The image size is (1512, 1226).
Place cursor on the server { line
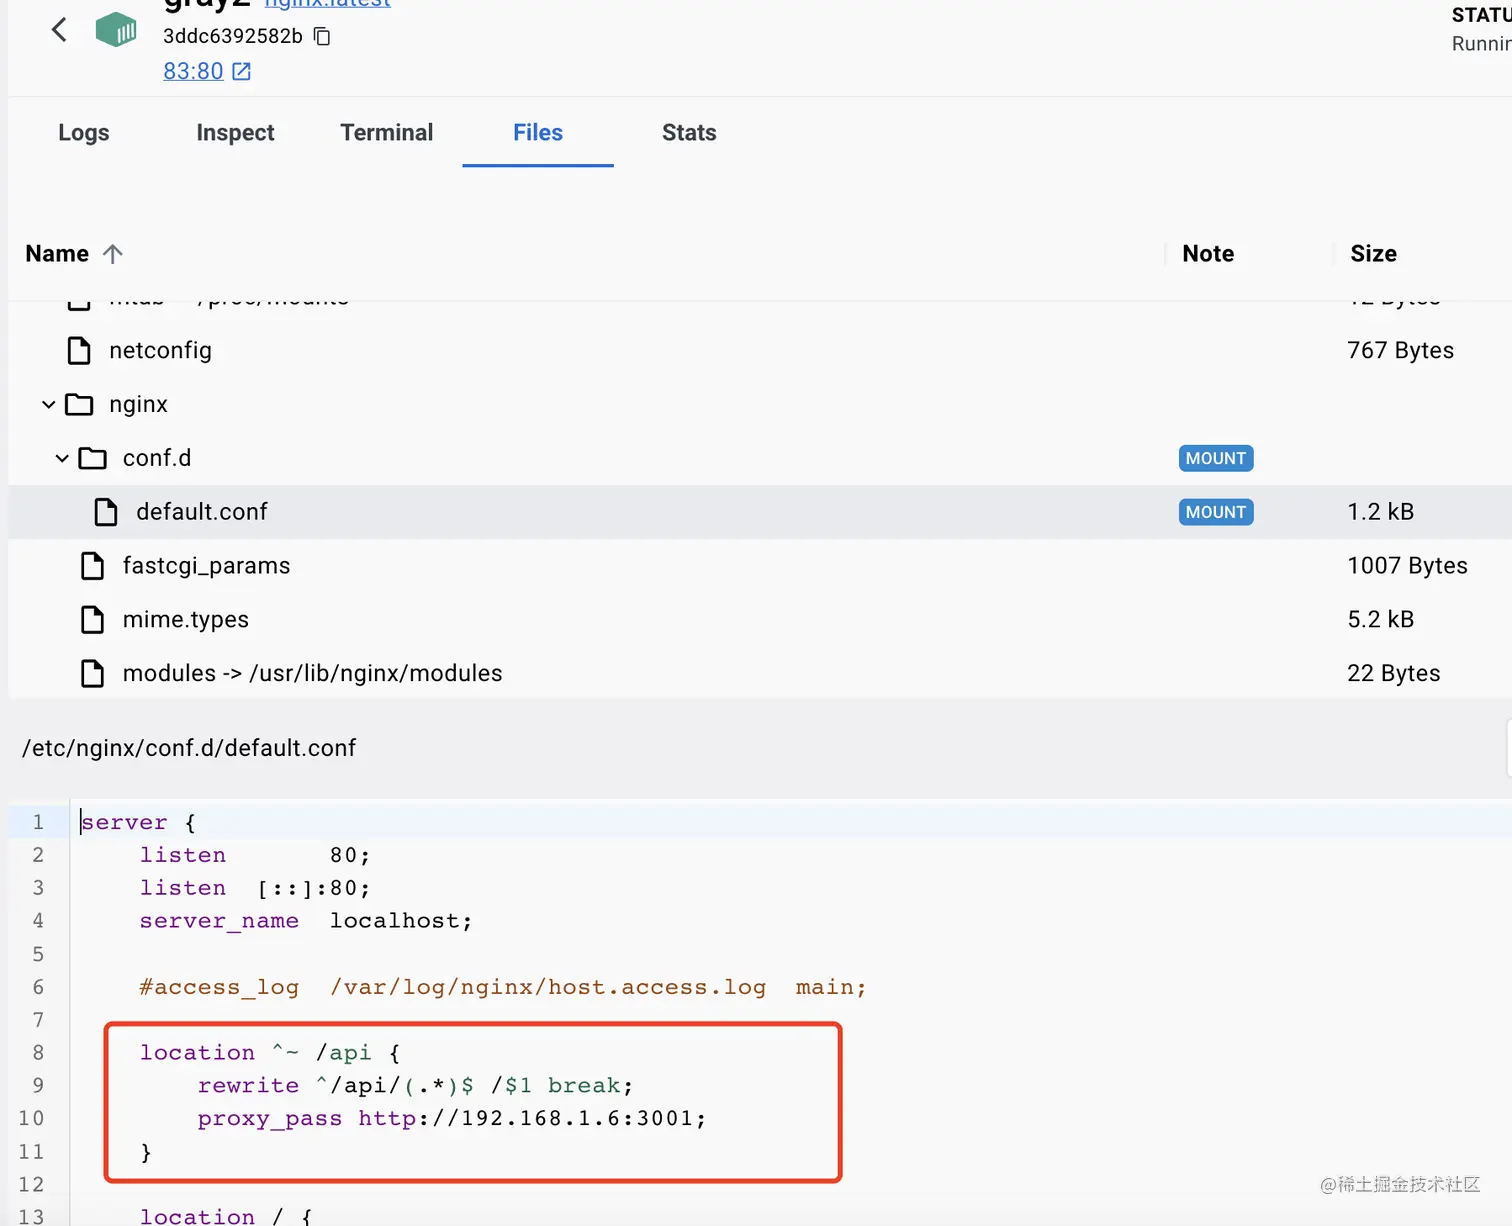coord(139,823)
